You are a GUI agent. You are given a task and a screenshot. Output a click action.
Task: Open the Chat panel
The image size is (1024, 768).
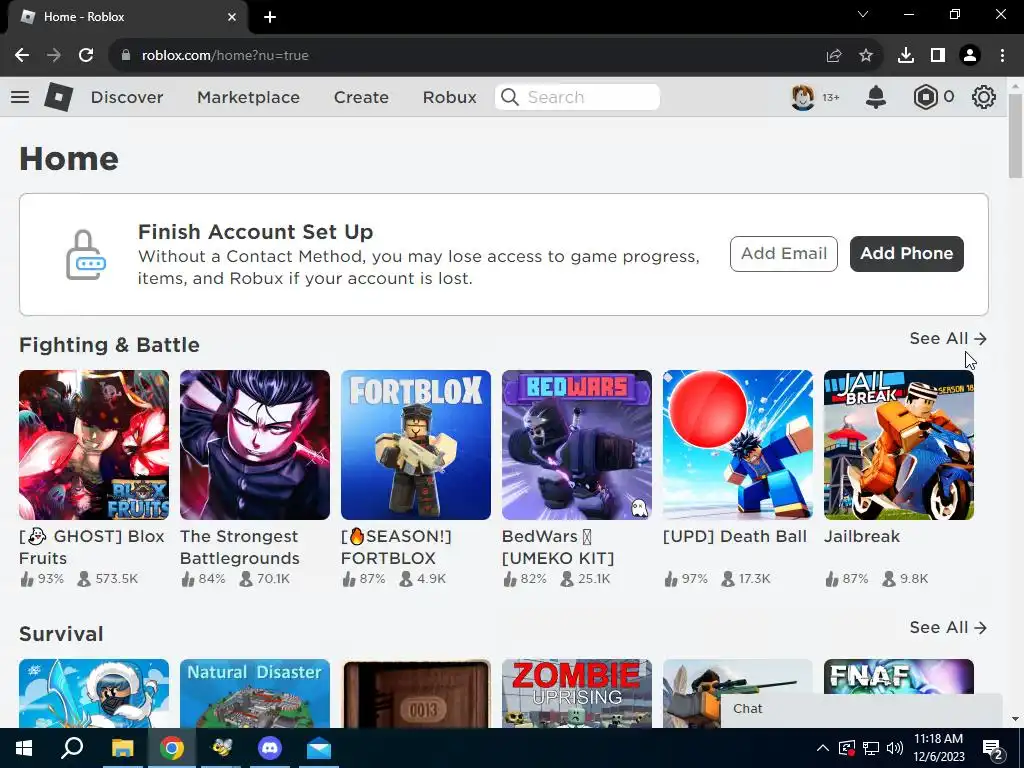(861, 709)
